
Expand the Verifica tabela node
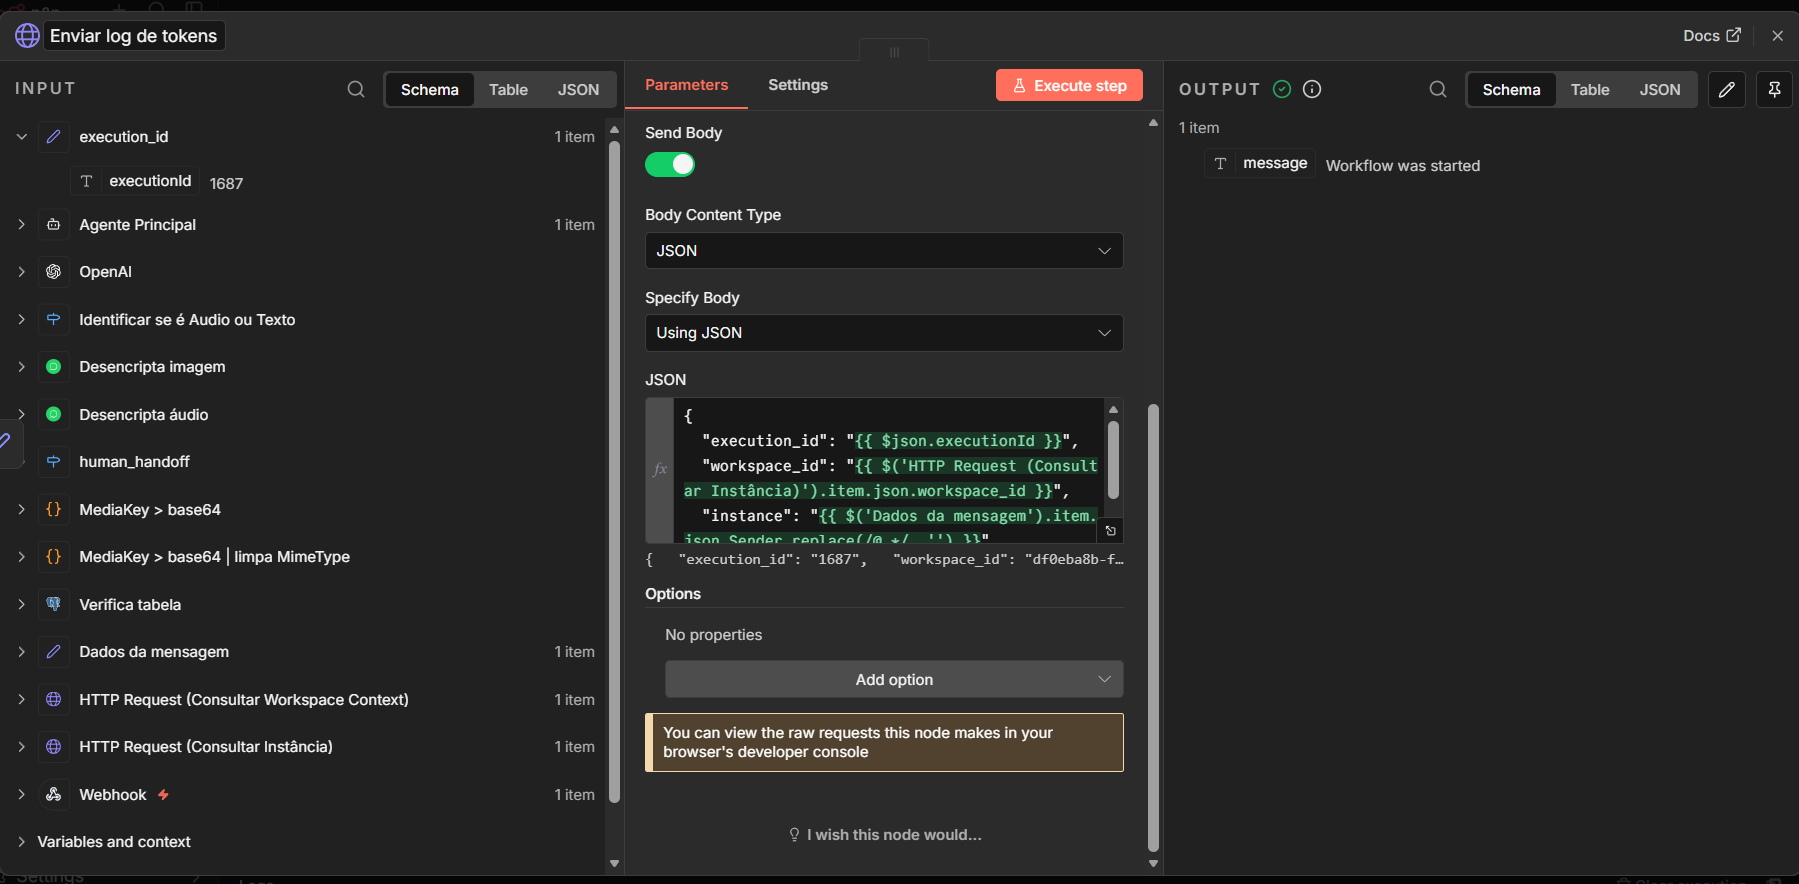click(21, 605)
